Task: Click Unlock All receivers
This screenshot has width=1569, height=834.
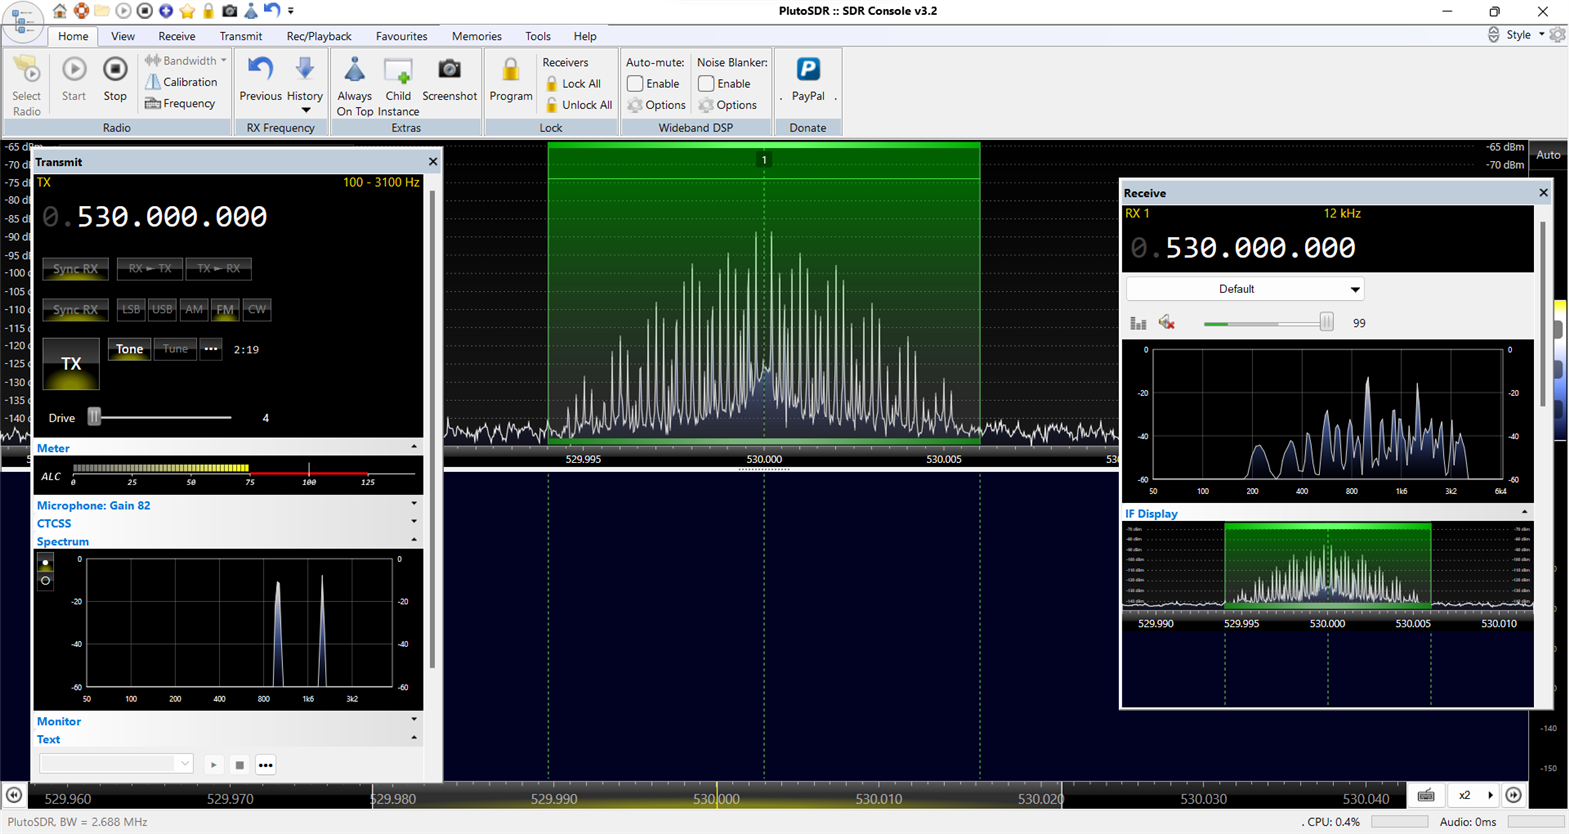Action: coord(578,105)
